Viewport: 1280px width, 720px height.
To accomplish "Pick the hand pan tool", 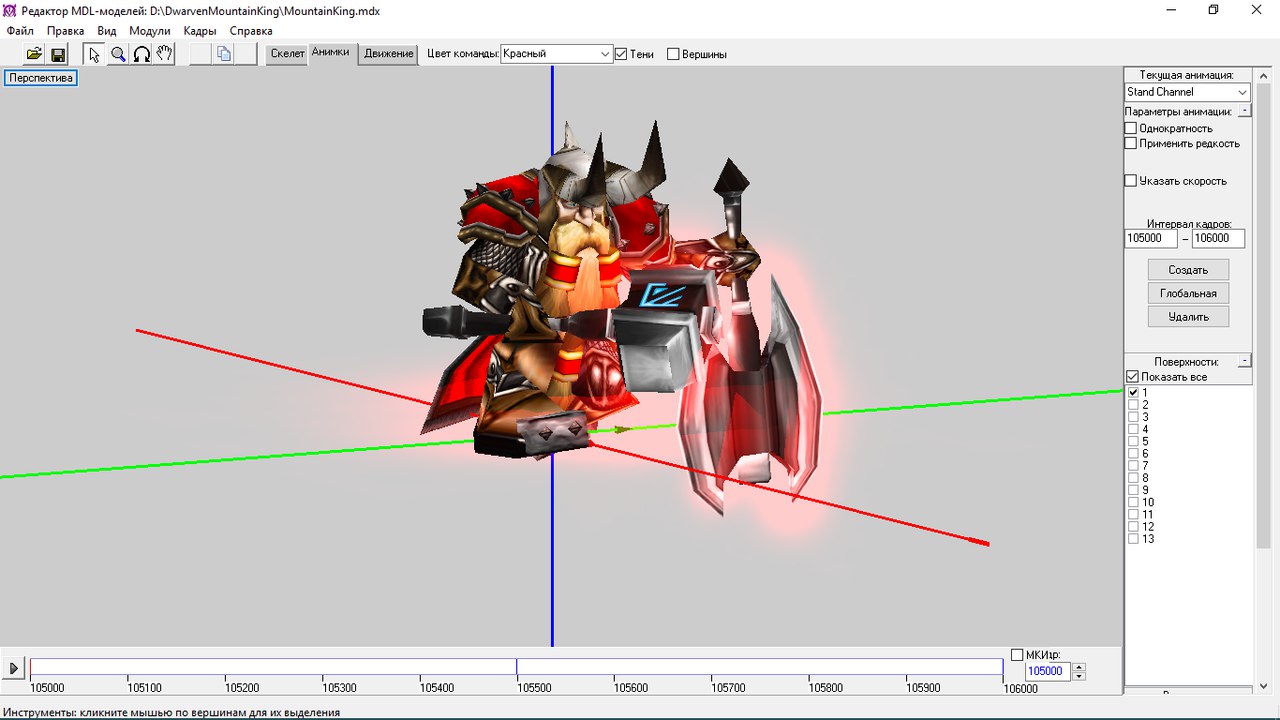I will pos(164,54).
